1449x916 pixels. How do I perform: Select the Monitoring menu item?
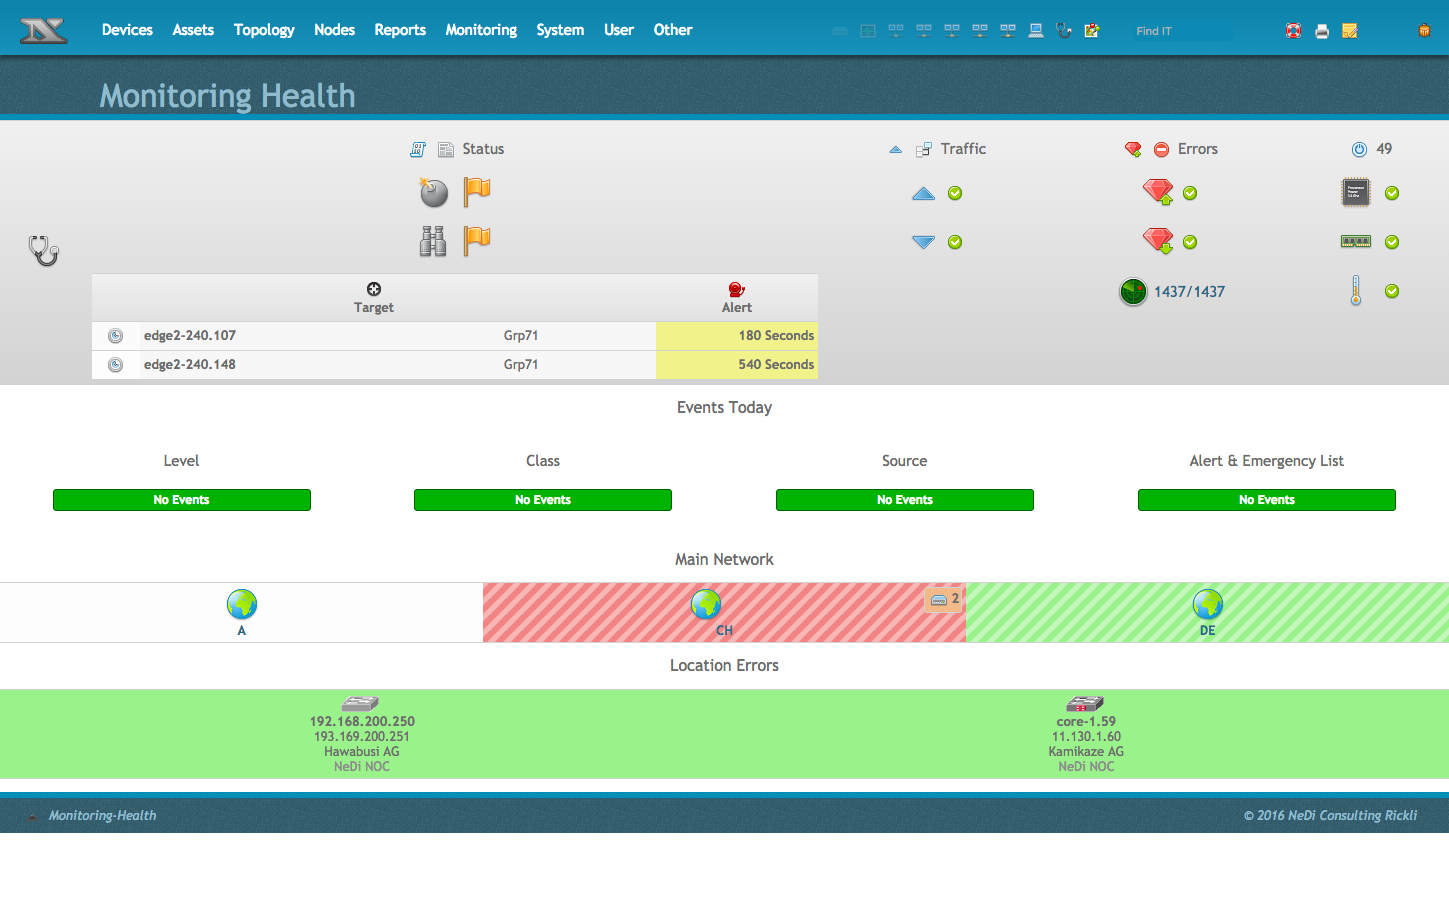[481, 30]
